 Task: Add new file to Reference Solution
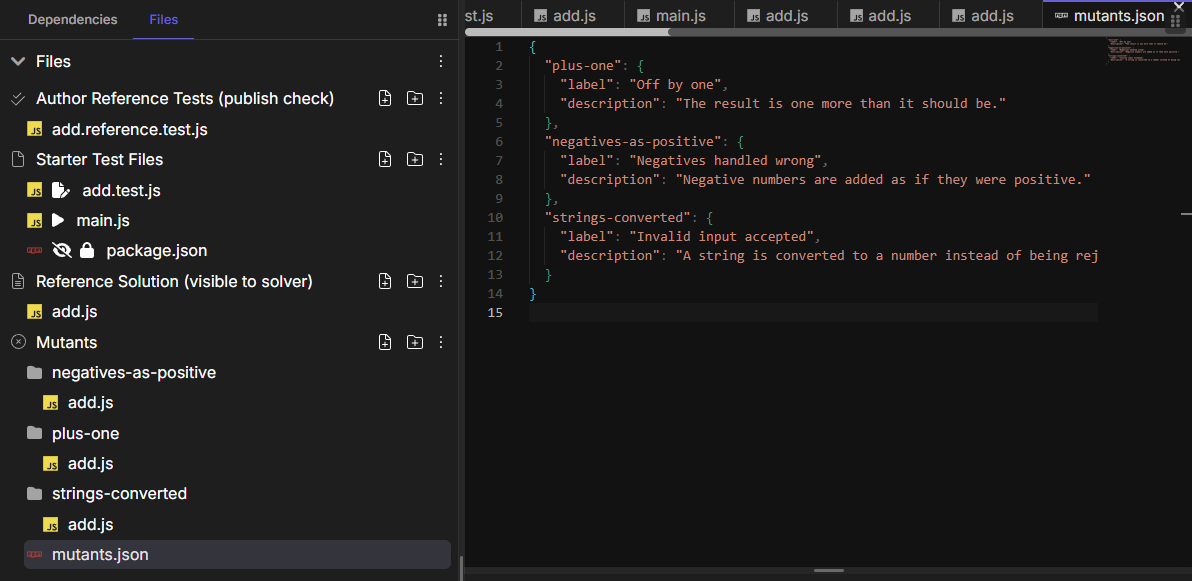pyautogui.click(x=385, y=281)
